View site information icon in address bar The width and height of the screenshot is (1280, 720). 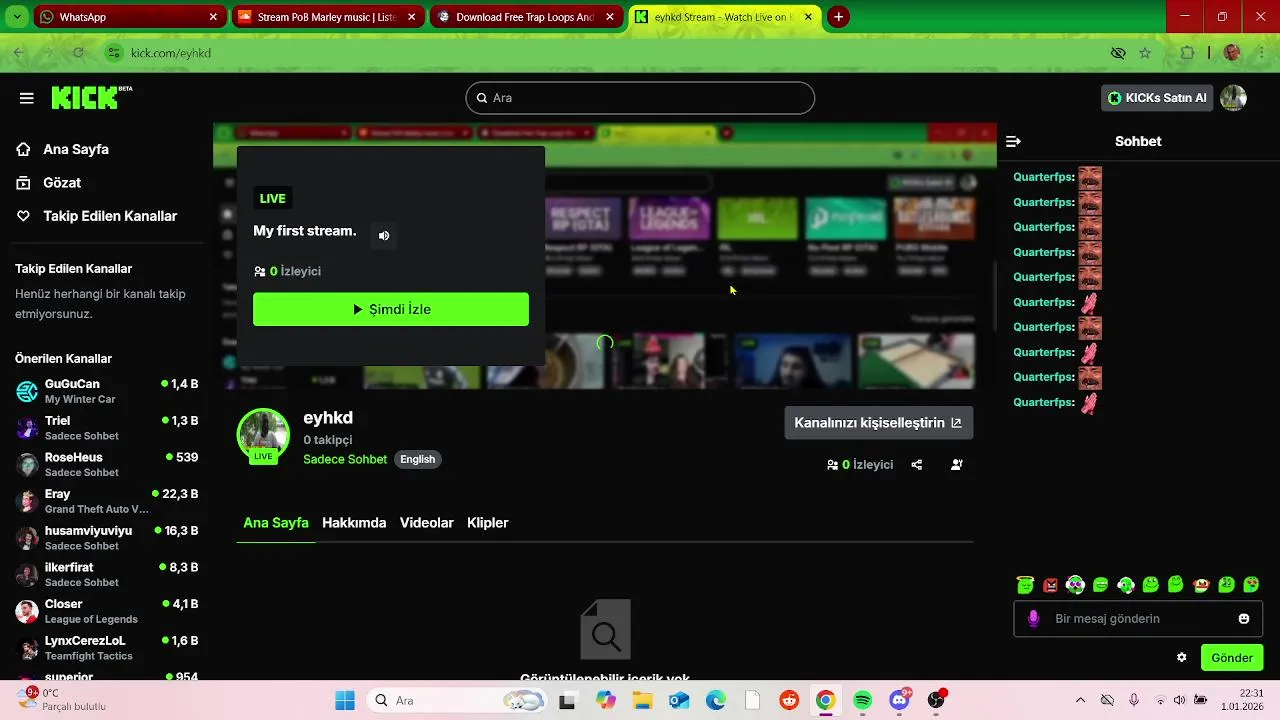tap(114, 53)
